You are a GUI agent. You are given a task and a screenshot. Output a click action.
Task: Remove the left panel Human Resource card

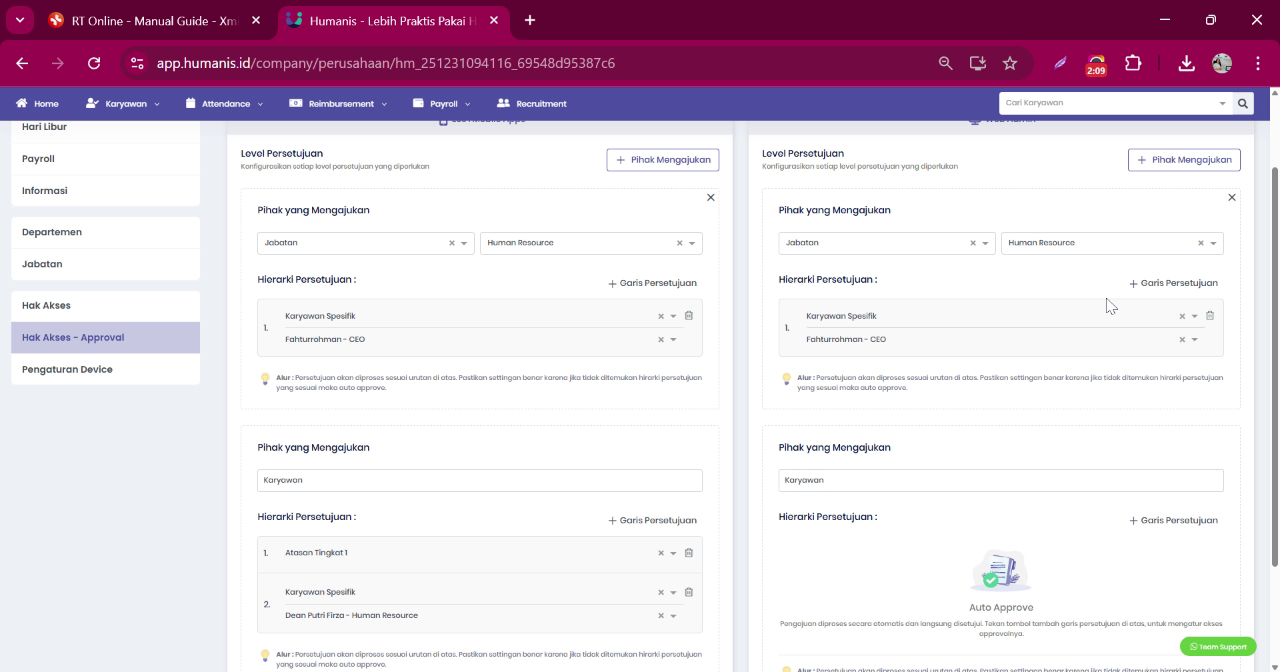pyautogui.click(x=711, y=197)
